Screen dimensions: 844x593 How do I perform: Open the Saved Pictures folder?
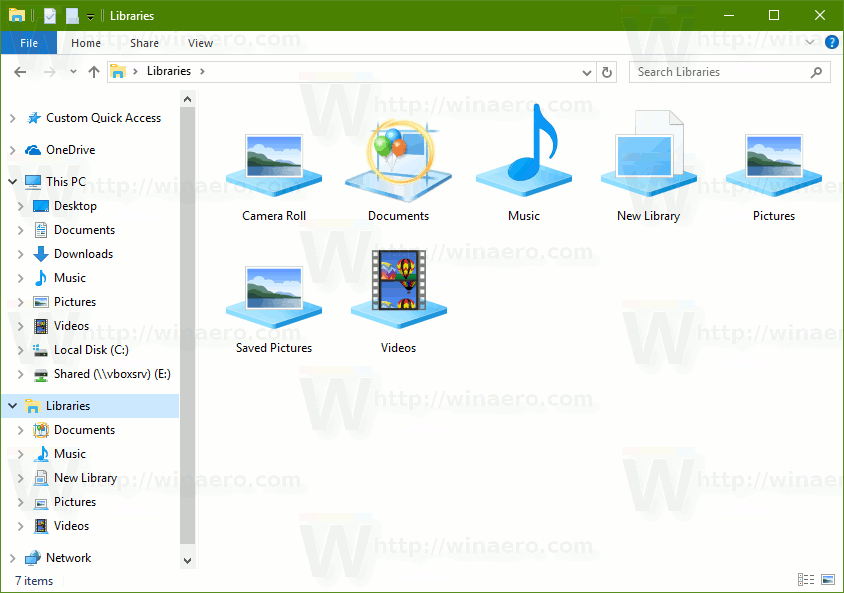pyautogui.click(x=273, y=290)
